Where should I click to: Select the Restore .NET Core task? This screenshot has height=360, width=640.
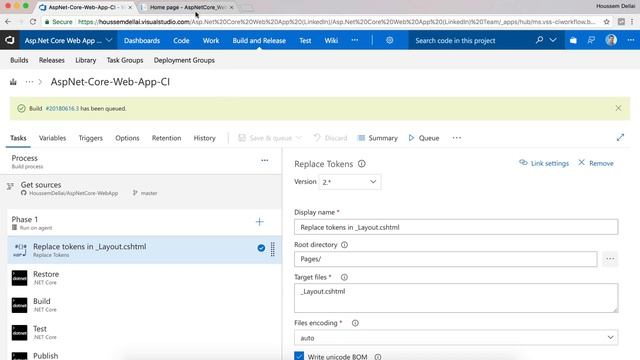(144, 278)
